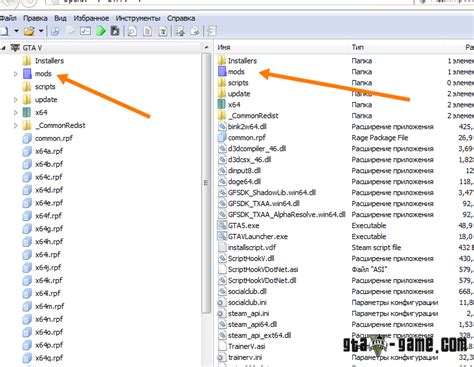Select GFSDK_TXAA_AlphaResolve.win64.dll file
This screenshot has width=474, height=367.
tap(286, 214)
